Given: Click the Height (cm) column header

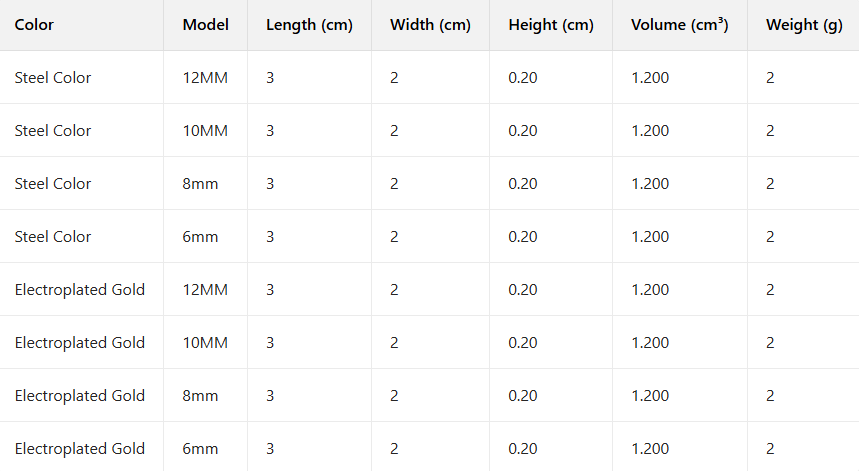Looking at the screenshot, I should (550, 25).
